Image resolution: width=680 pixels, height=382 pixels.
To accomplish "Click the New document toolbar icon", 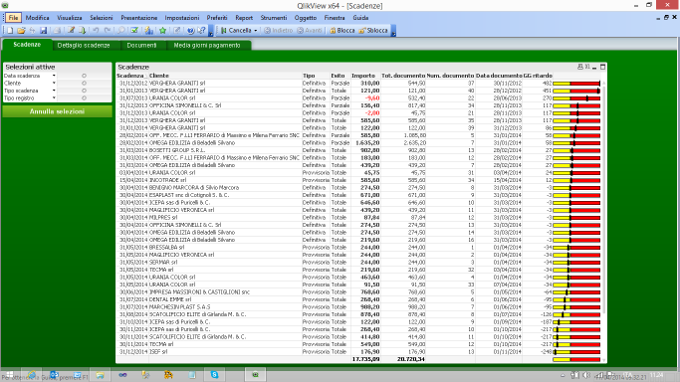I will coord(10,30).
